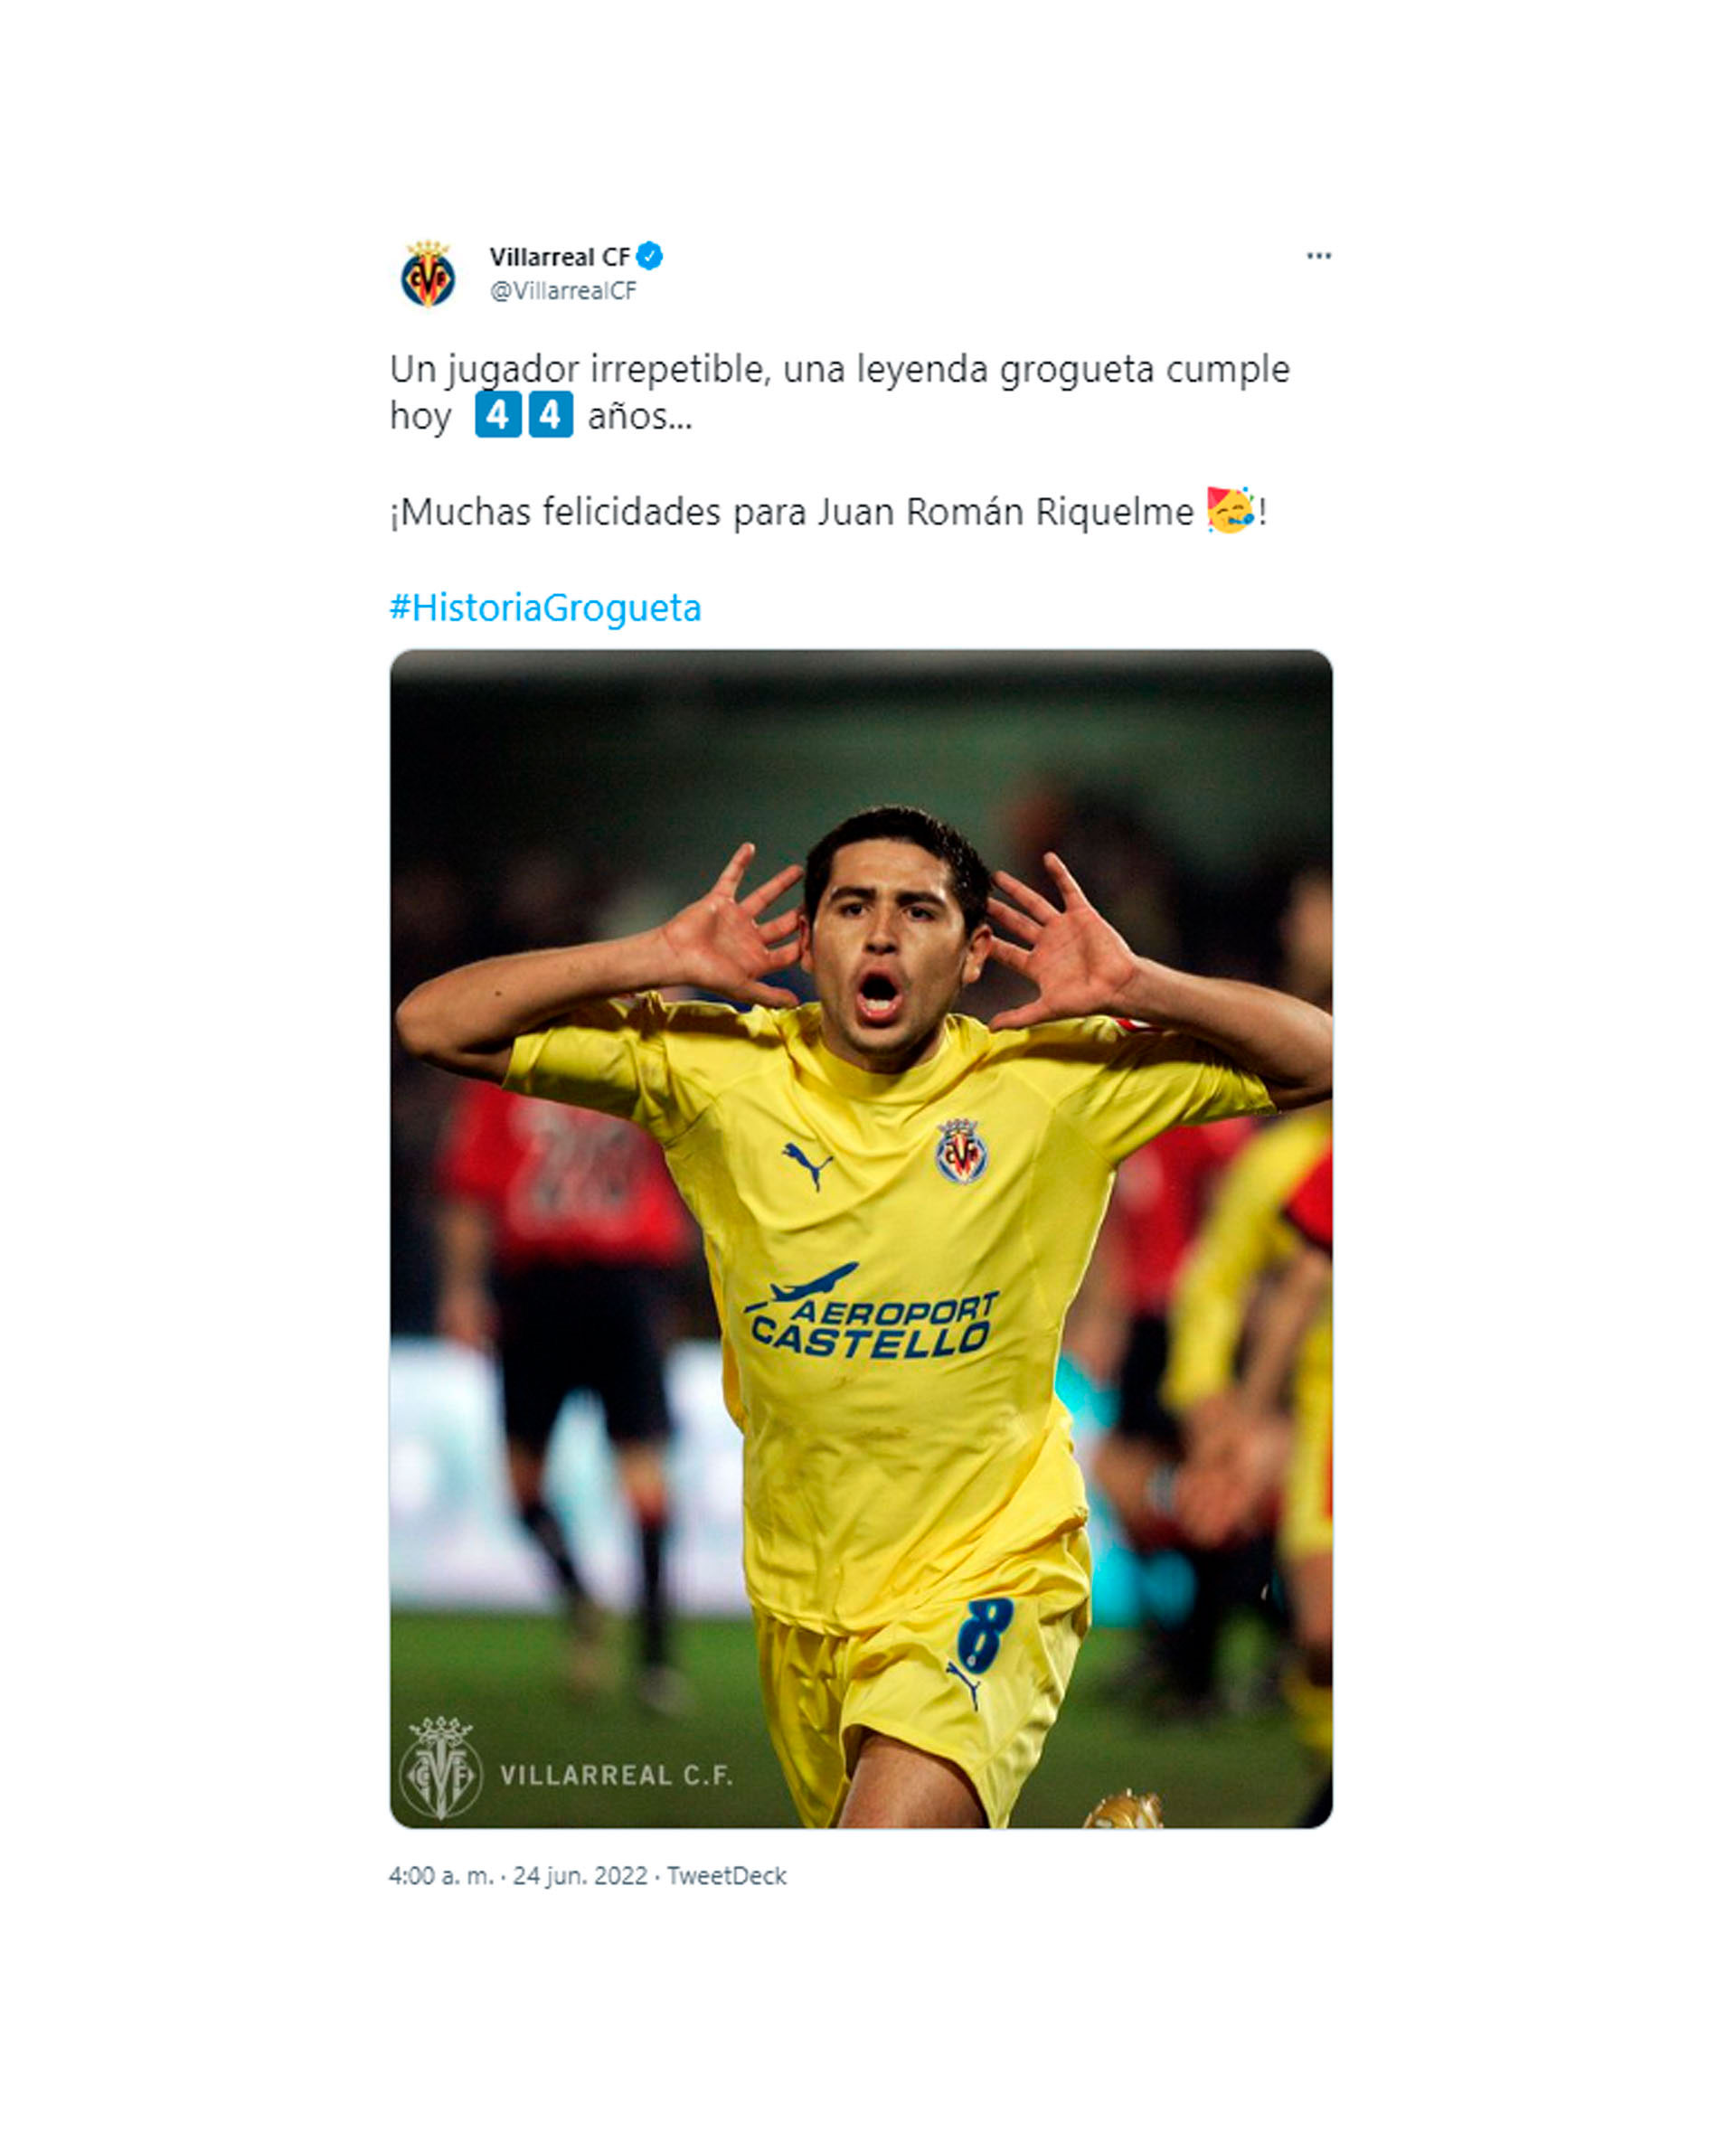Click the TweetDeck source label
The width and height of the screenshot is (1736, 2140).
(x=727, y=1876)
